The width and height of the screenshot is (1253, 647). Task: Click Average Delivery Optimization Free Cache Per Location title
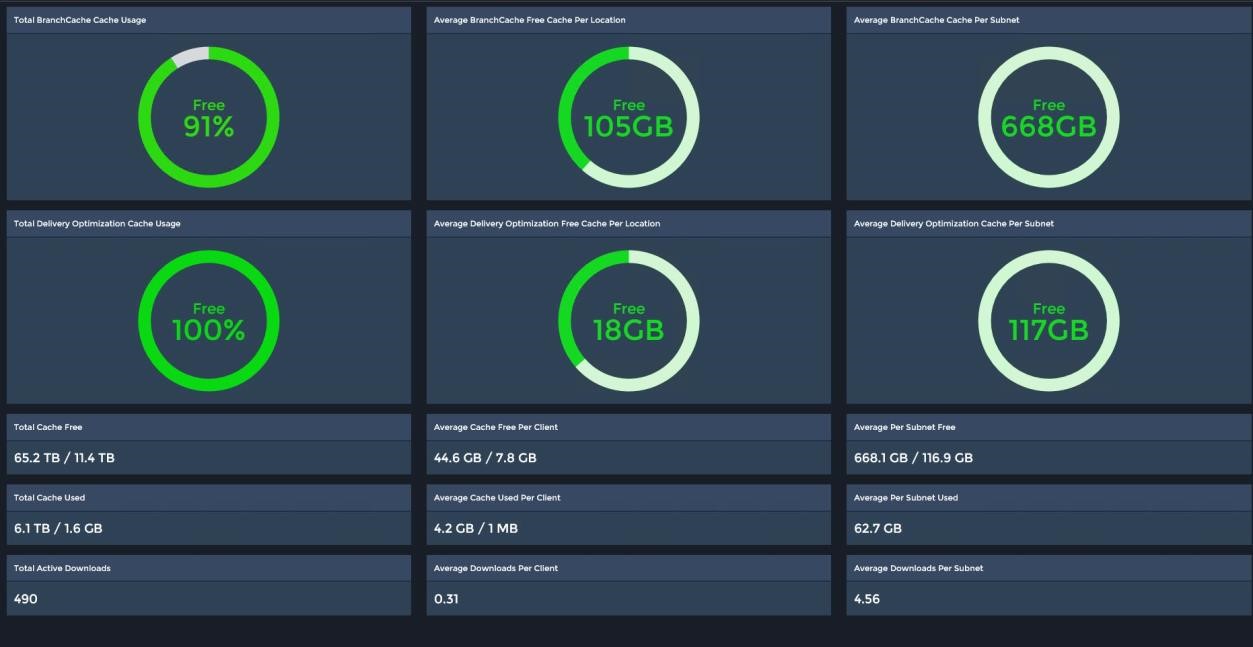pos(547,223)
